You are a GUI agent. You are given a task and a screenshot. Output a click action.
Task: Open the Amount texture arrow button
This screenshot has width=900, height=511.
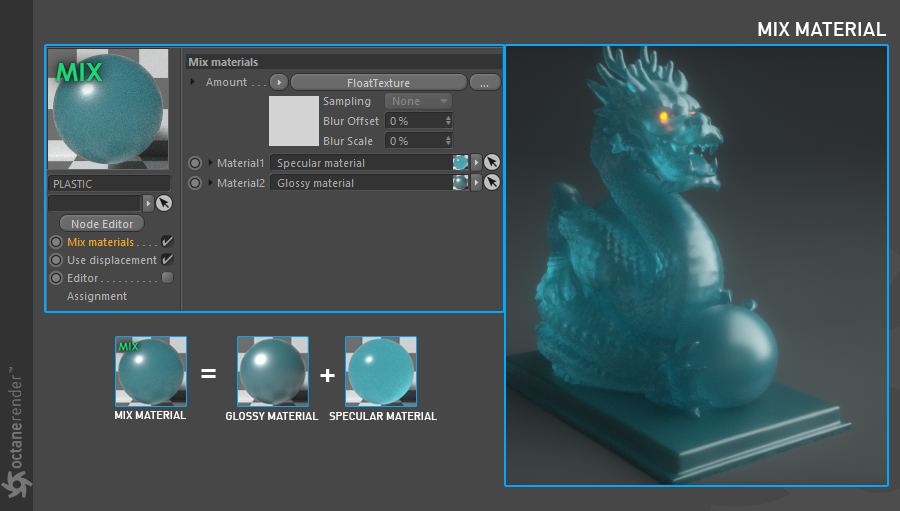pos(279,82)
